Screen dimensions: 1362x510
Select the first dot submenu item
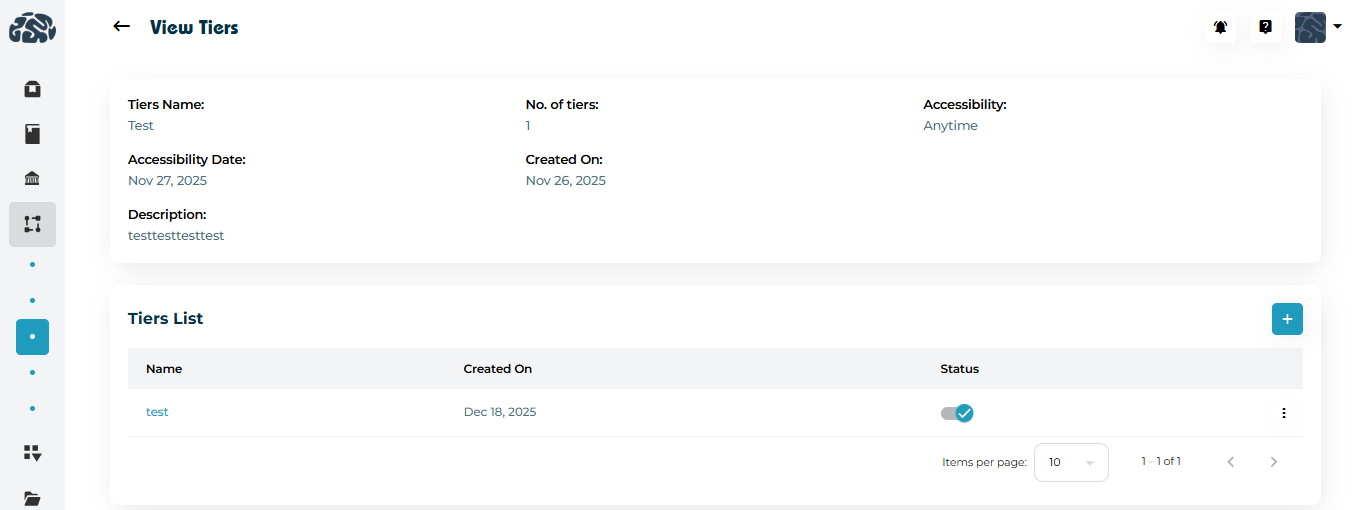(32, 264)
